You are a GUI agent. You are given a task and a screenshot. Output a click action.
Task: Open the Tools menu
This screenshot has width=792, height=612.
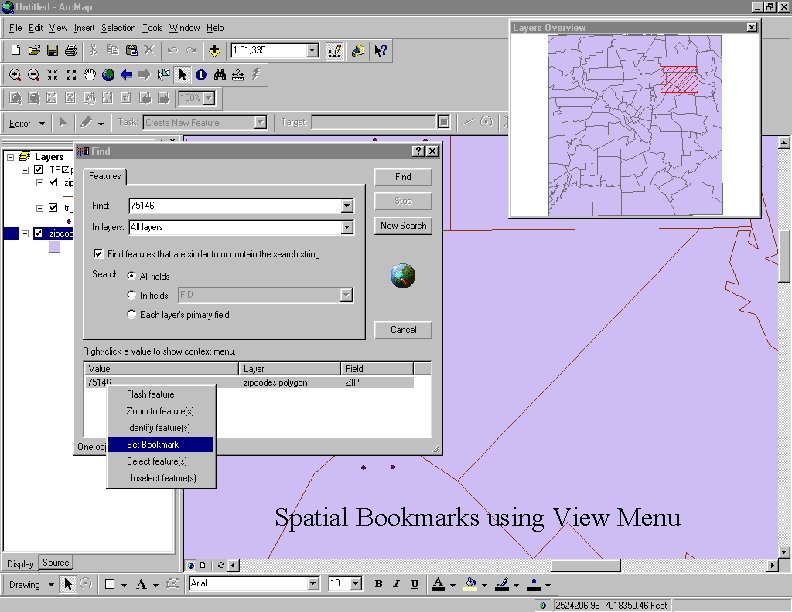(x=152, y=28)
